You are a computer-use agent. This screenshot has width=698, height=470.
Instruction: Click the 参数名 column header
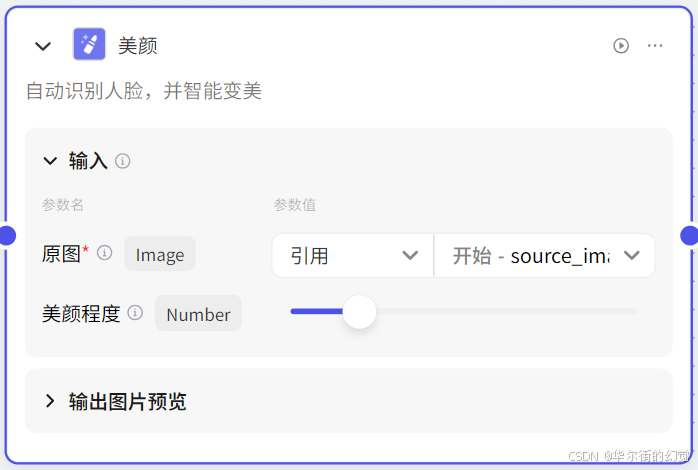point(63,205)
